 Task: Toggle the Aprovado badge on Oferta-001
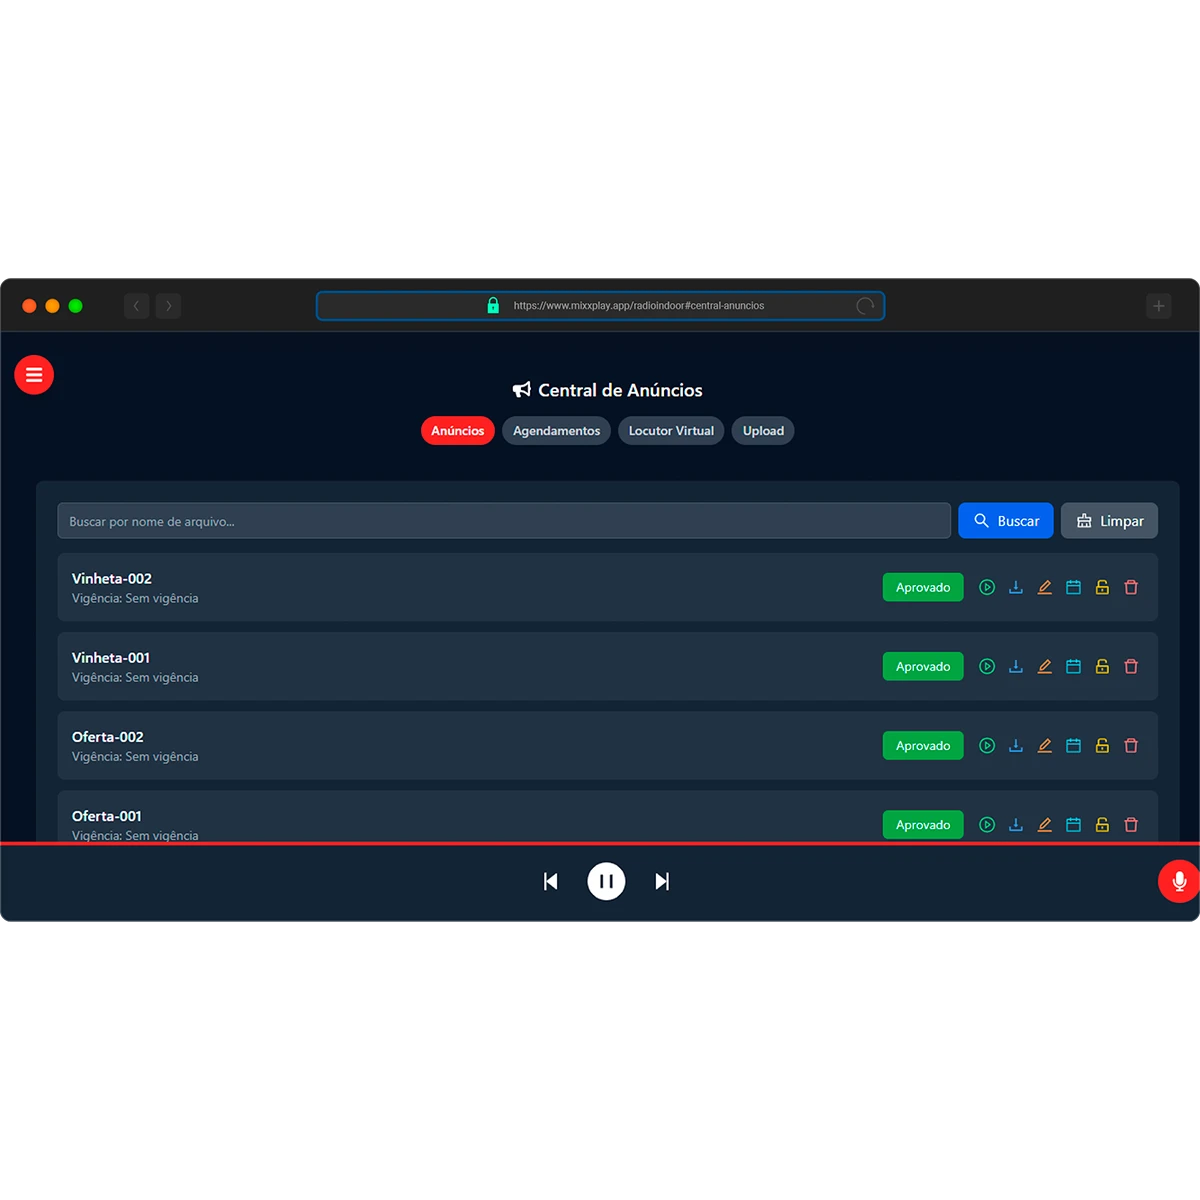tap(922, 824)
